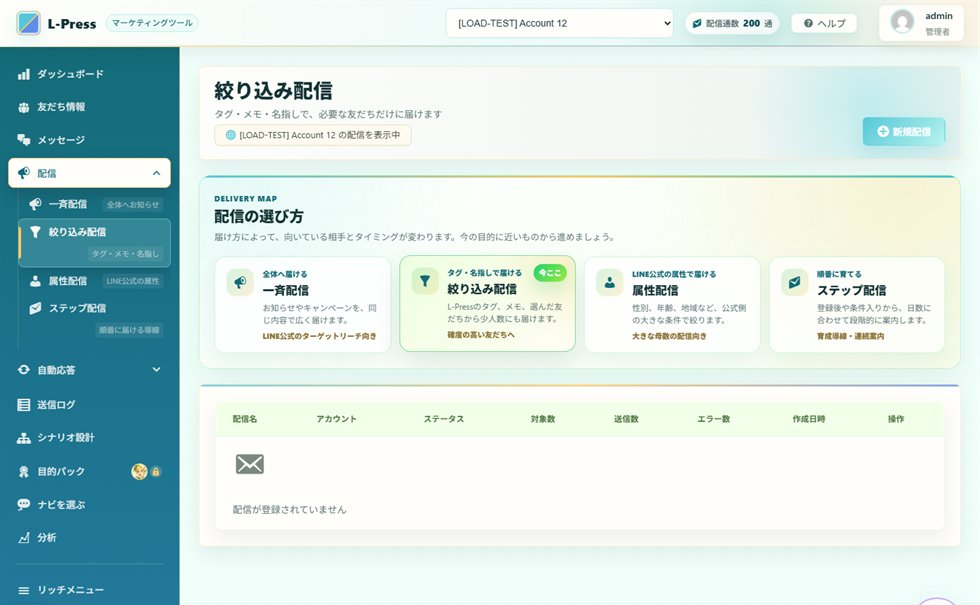The width and height of the screenshot is (980, 605).
Task: Click the Account 12 の配信を表示中 badge
Action: click(x=312, y=135)
